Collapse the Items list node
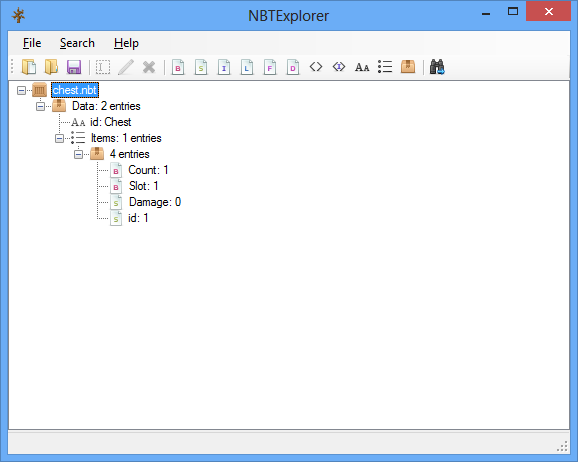 pyautogui.click(x=59, y=139)
